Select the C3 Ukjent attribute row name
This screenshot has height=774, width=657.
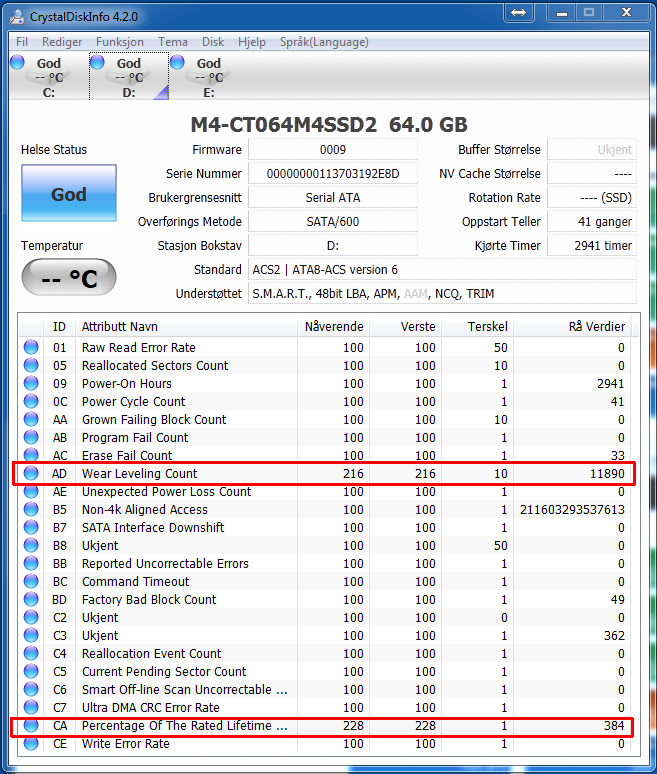(100, 635)
